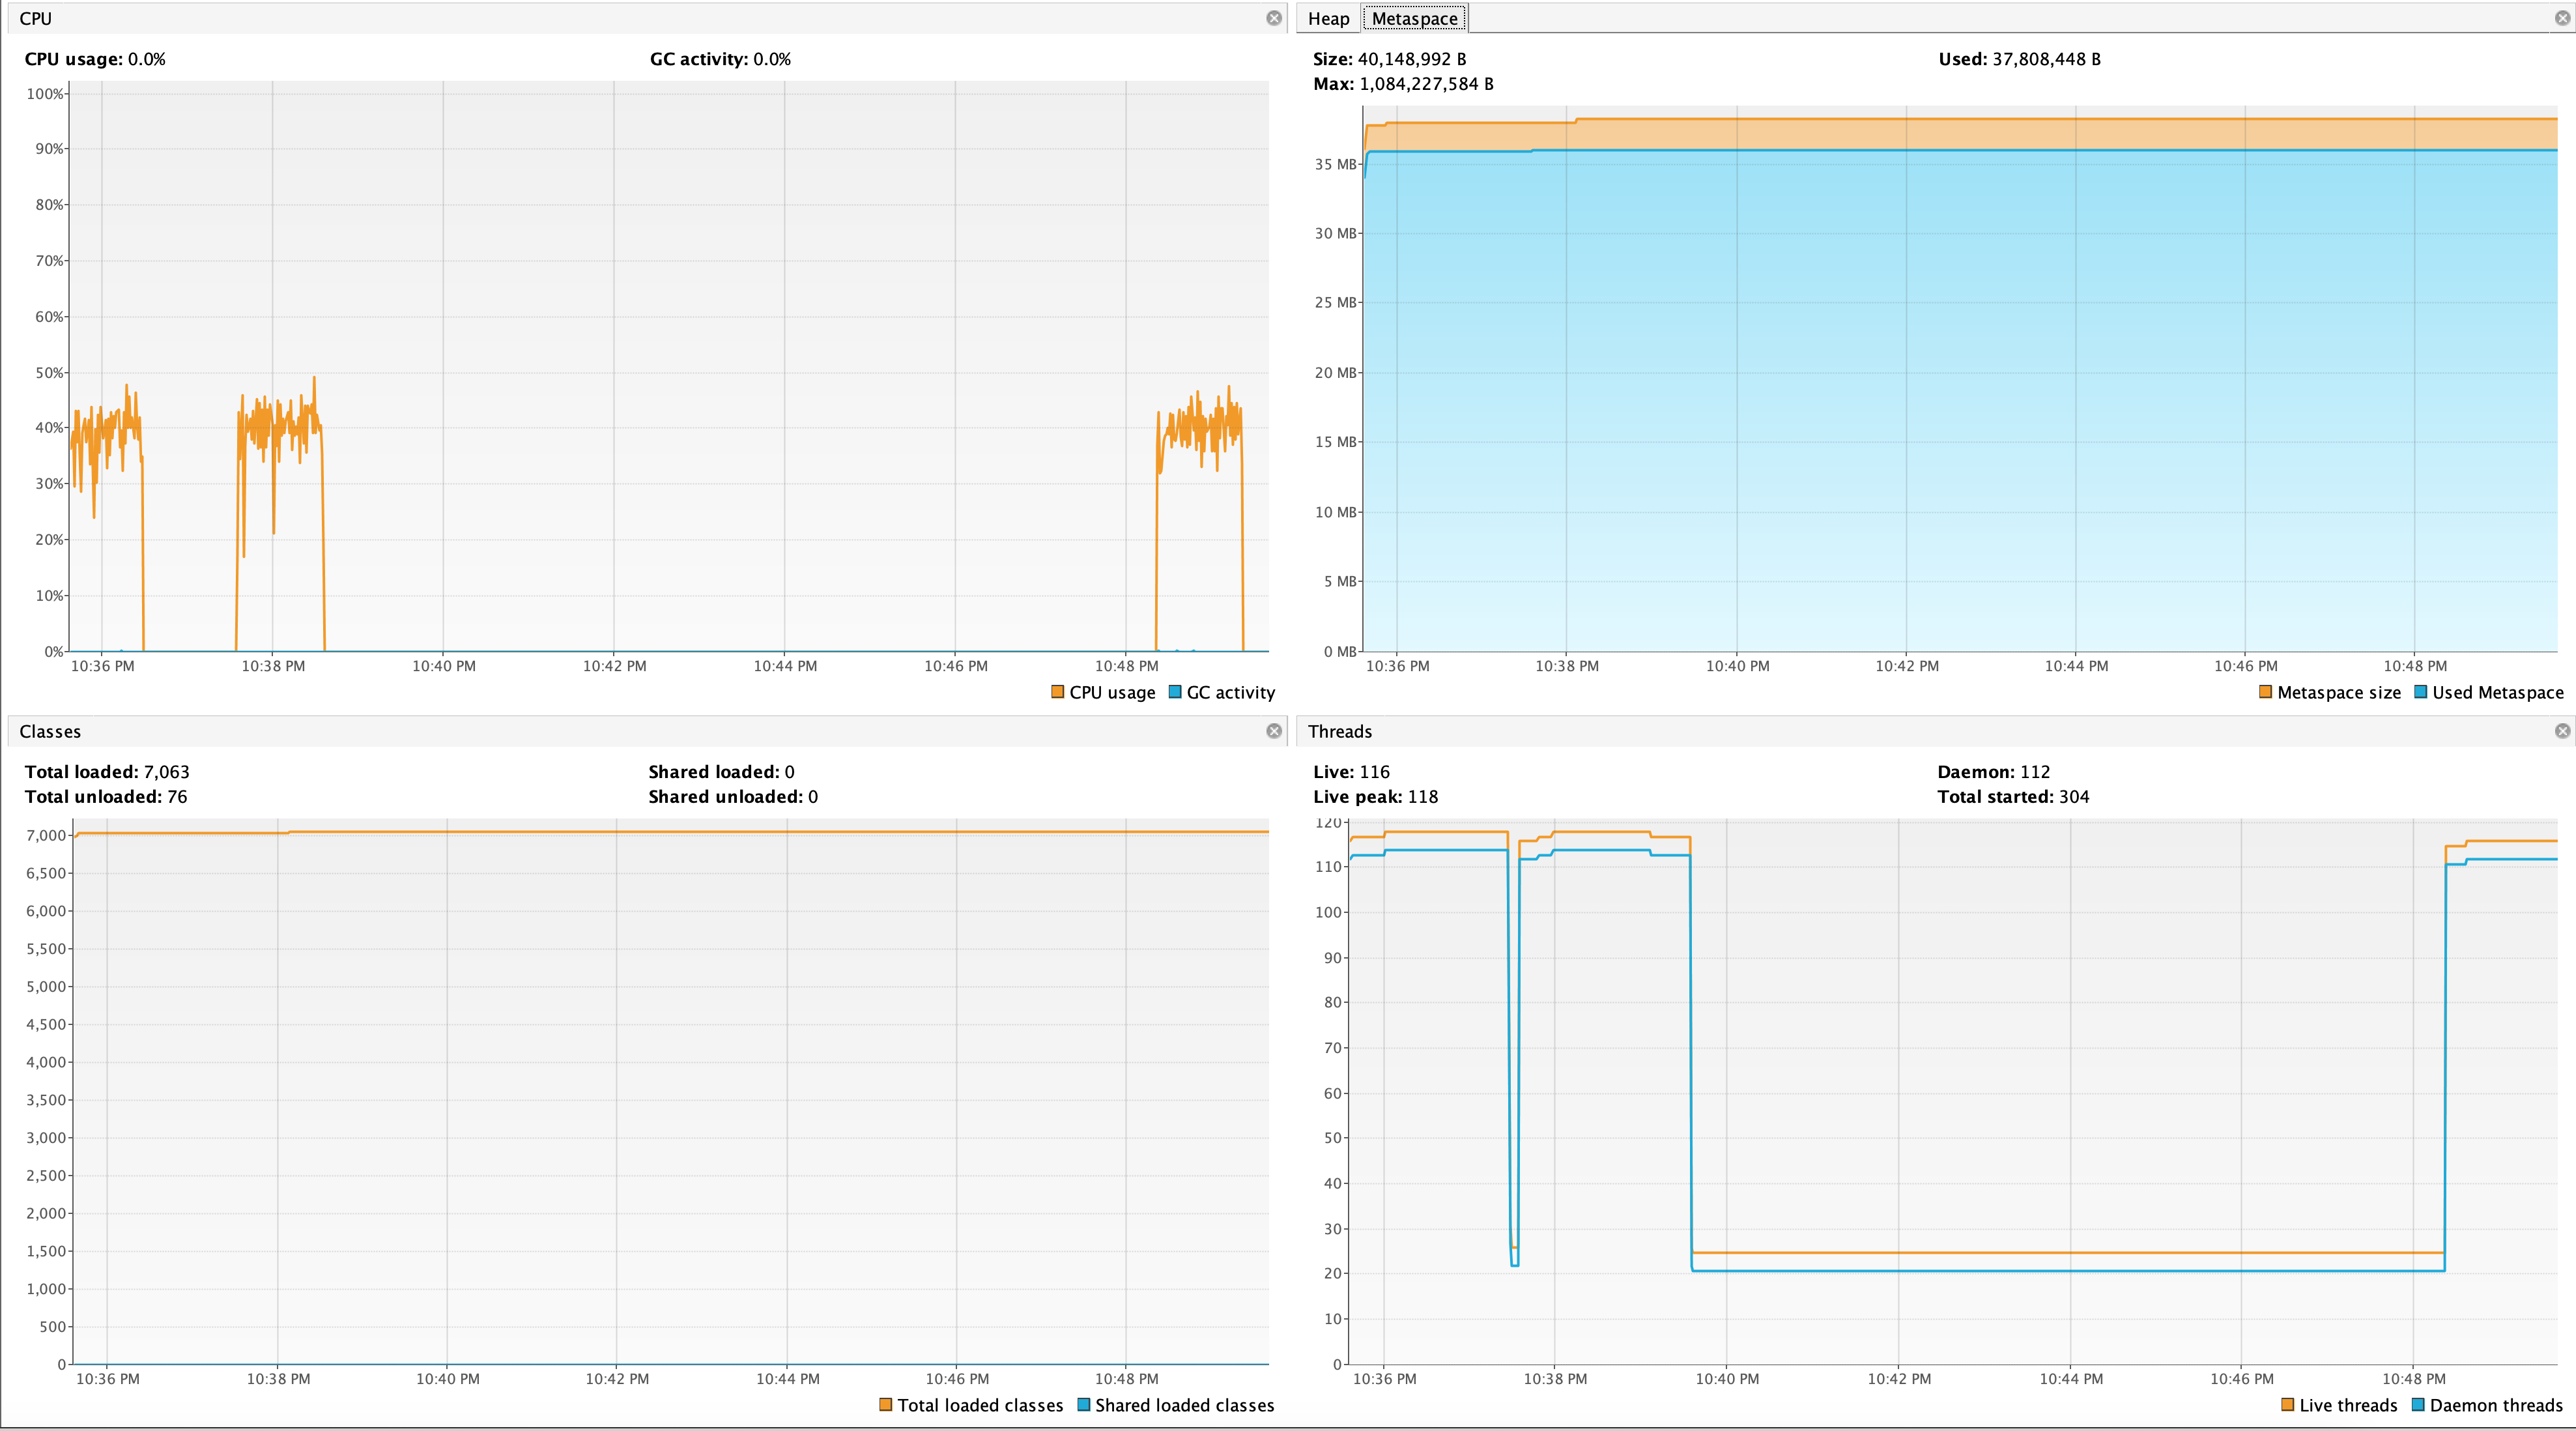This screenshot has height=1431, width=2576.
Task: Click the Live threads legend swatch
Action: (x=2287, y=1405)
